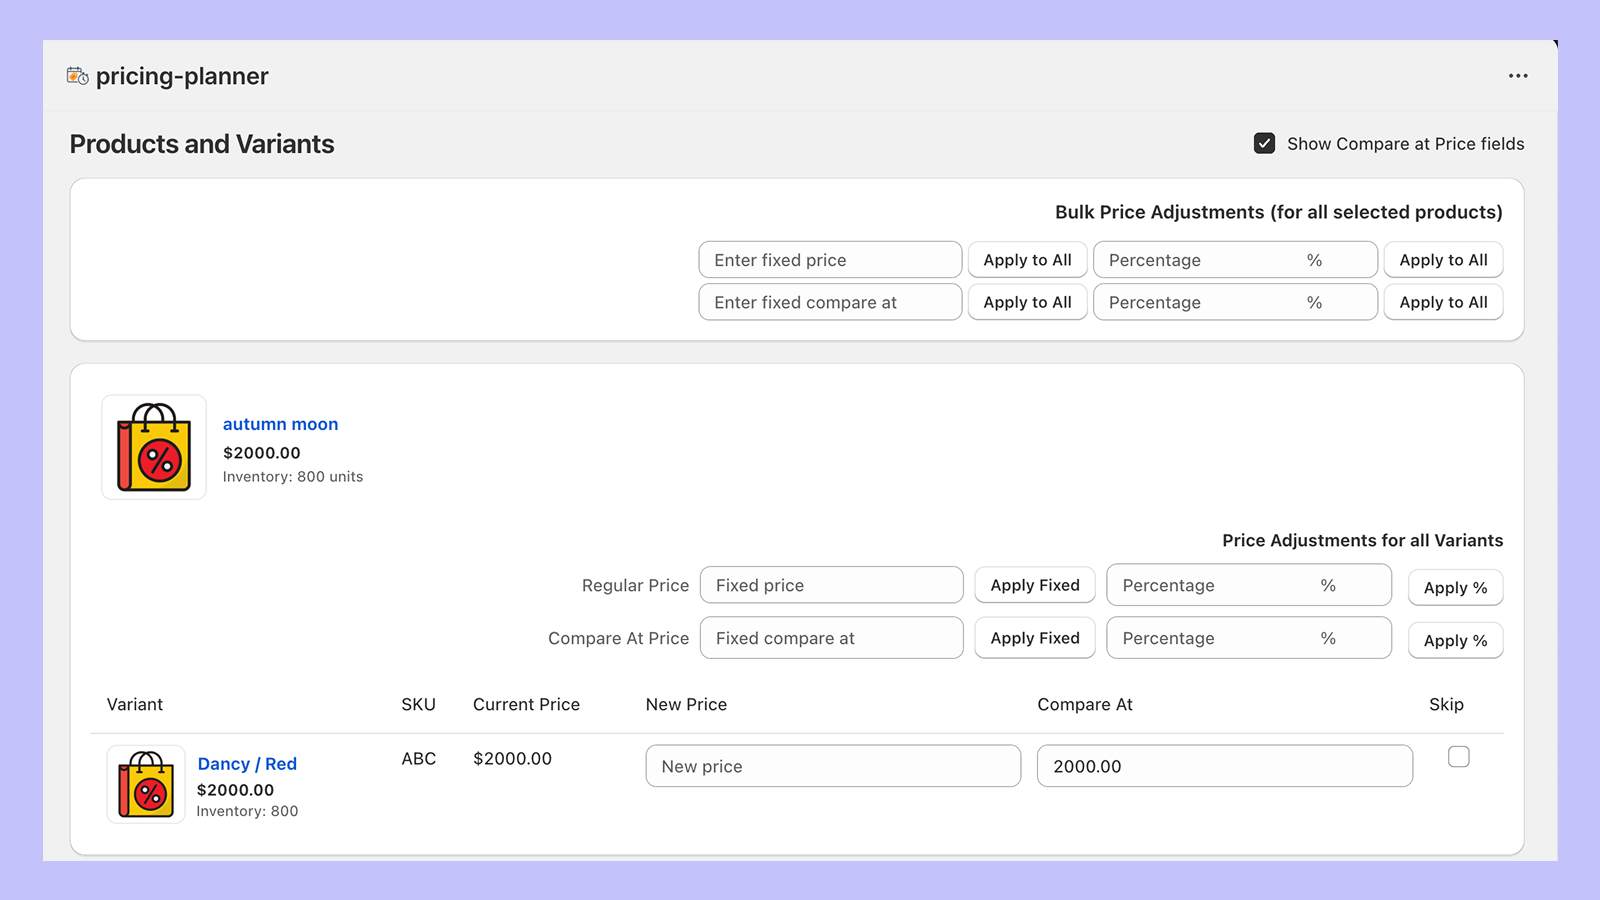Click Apply Fixed for Compare At Price
This screenshot has height=900, width=1600.
[x=1034, y=638]
